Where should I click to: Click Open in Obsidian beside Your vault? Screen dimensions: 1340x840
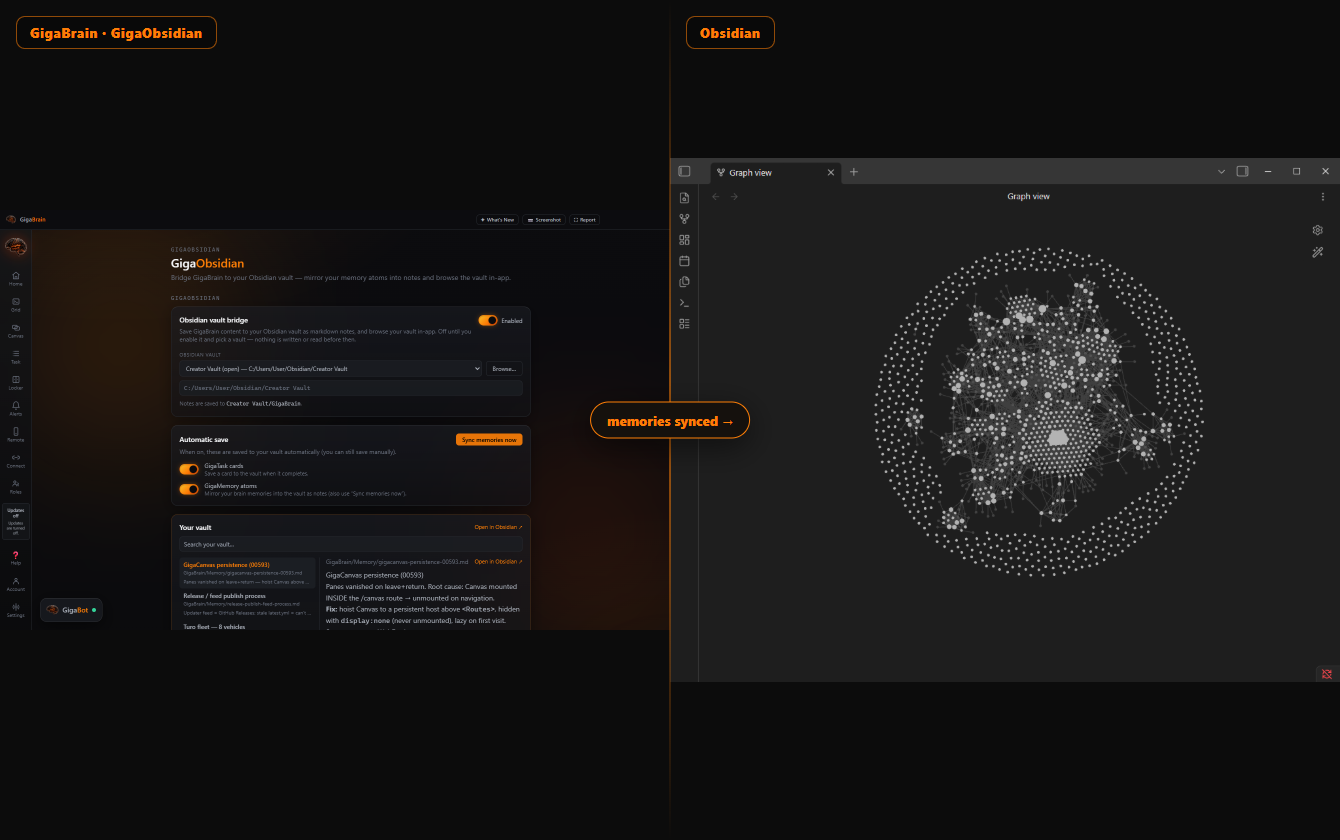(498, 527)
